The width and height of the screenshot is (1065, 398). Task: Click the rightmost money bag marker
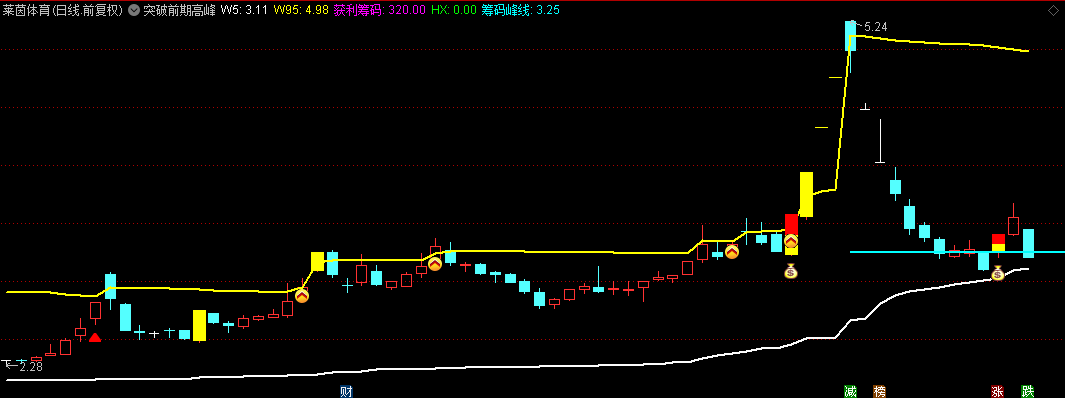pyautogui.click(x=997, y=274)
